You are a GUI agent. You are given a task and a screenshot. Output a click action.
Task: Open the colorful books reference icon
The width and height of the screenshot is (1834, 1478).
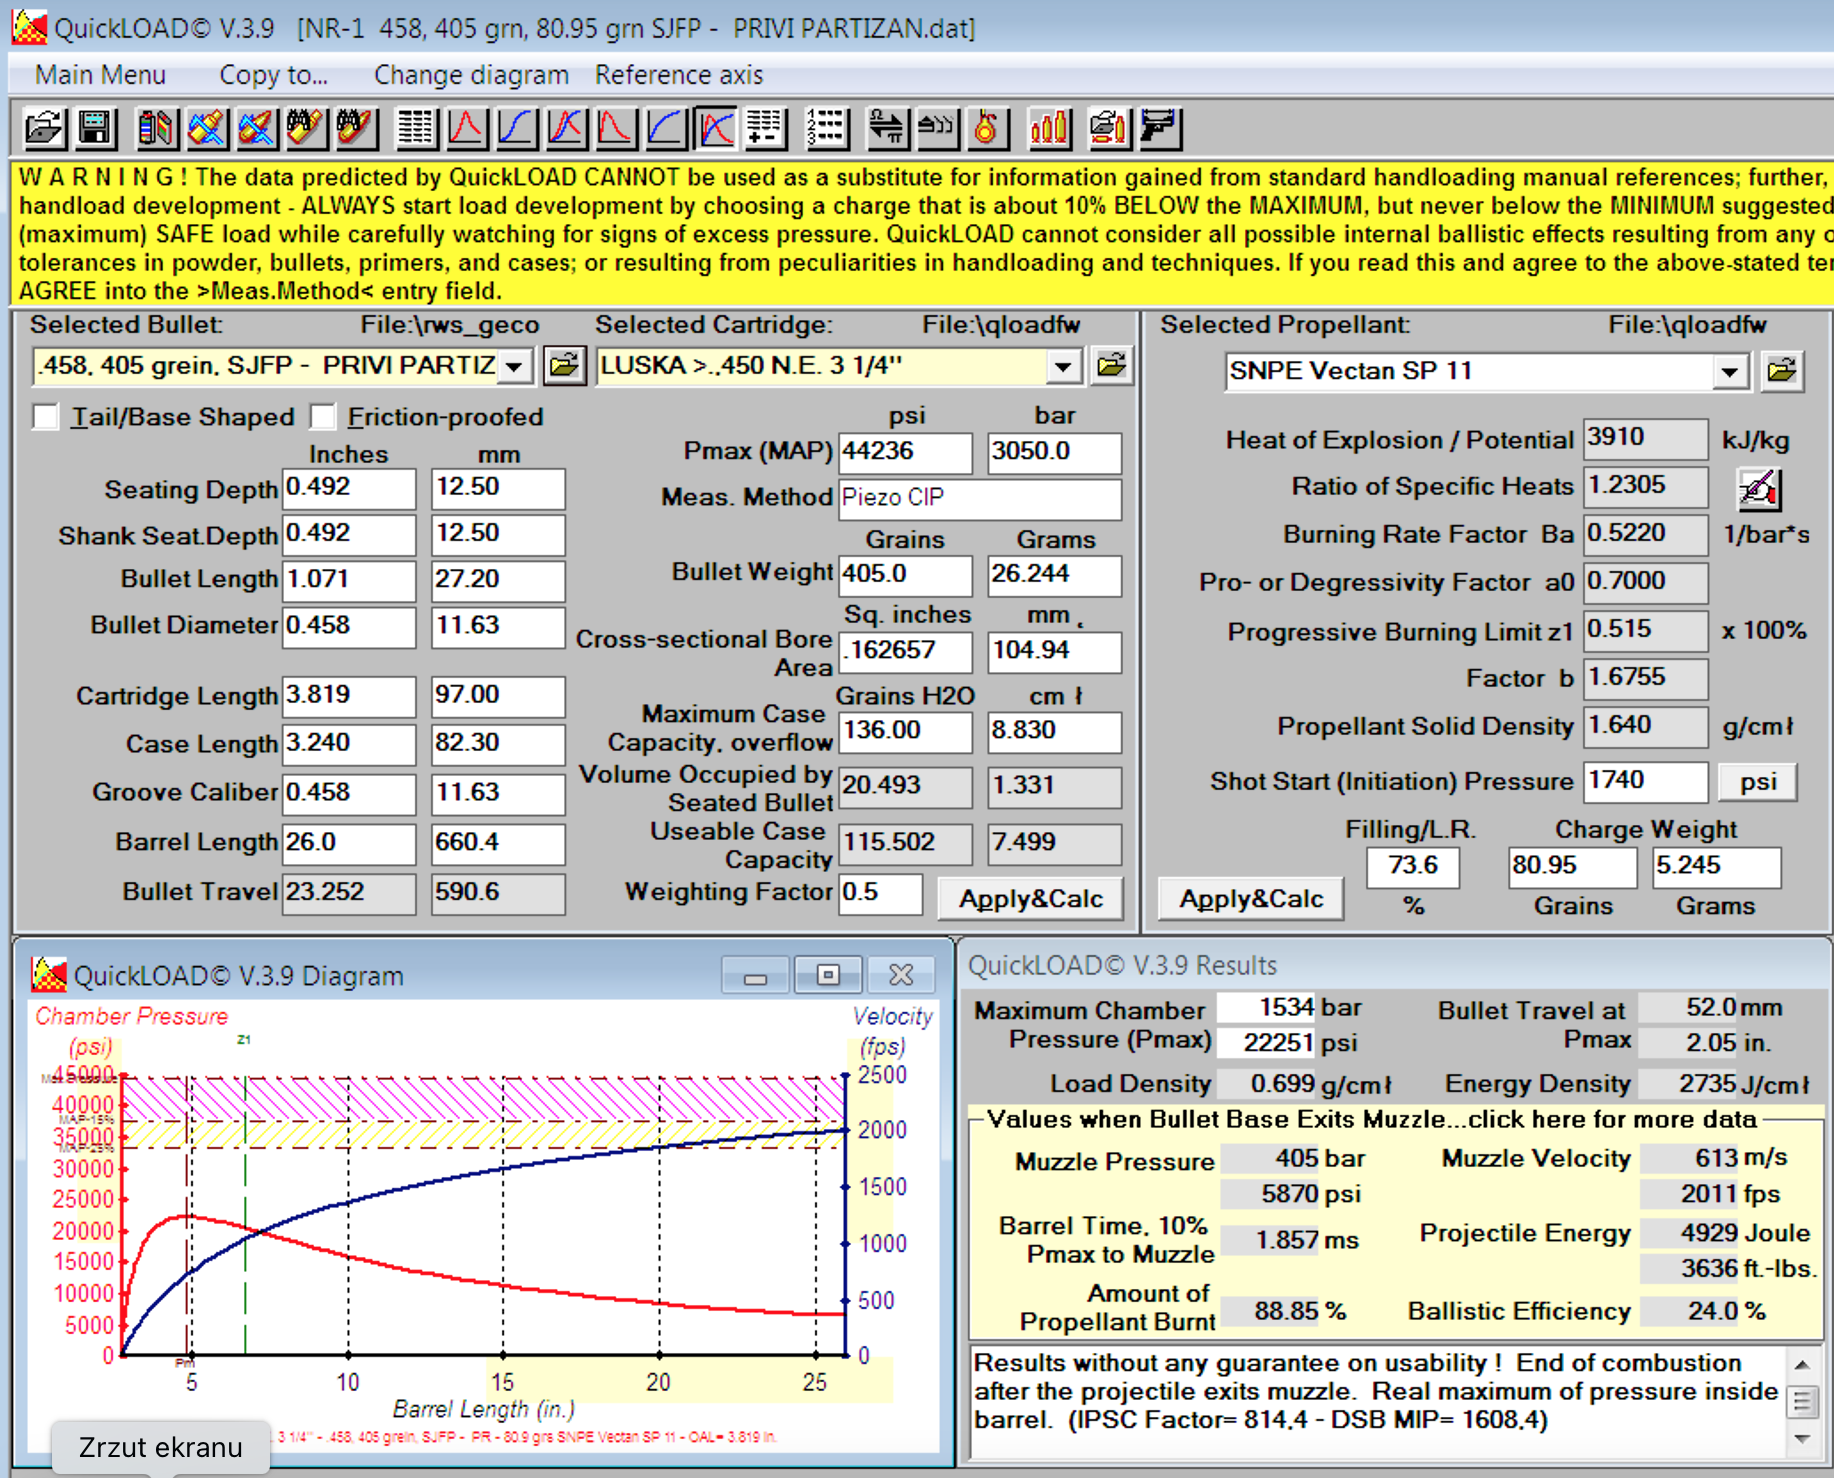tap(157, 128)
